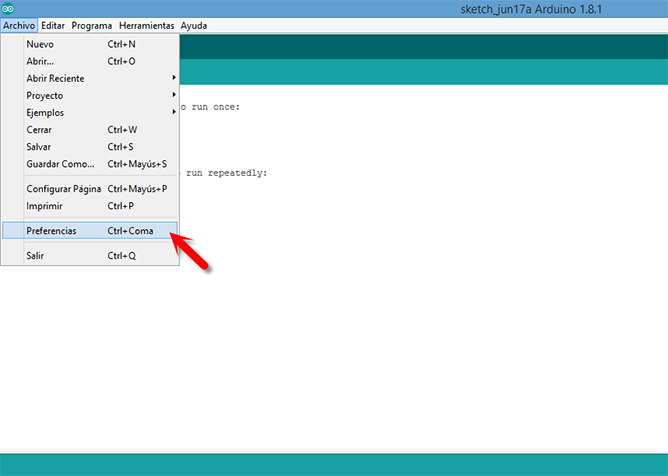Select Configurar Página menu entry
Image resolution: width=668 pixels, height=476 pixels.
tap(90, 189)
